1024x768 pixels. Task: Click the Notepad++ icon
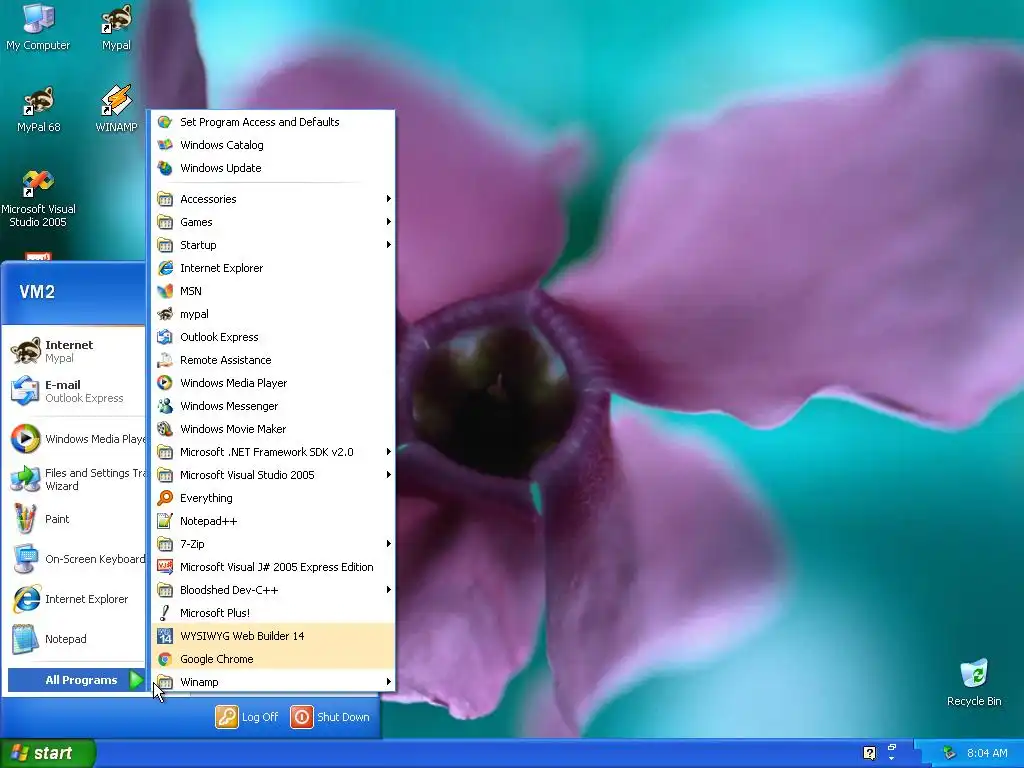tap(165, 520)
